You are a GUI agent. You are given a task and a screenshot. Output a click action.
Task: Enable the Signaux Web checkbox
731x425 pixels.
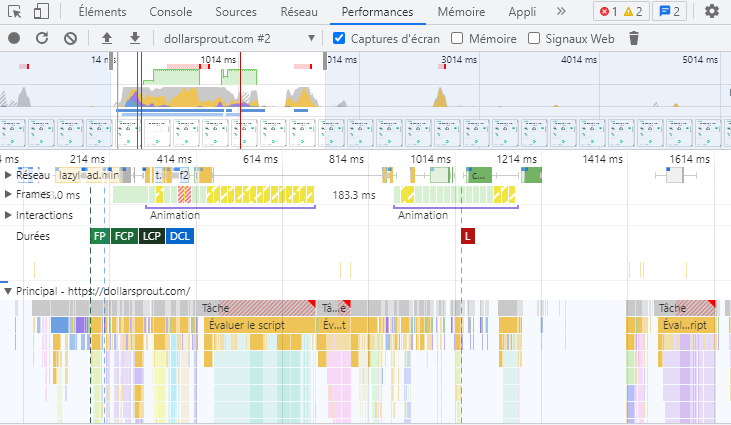point(535,38)
